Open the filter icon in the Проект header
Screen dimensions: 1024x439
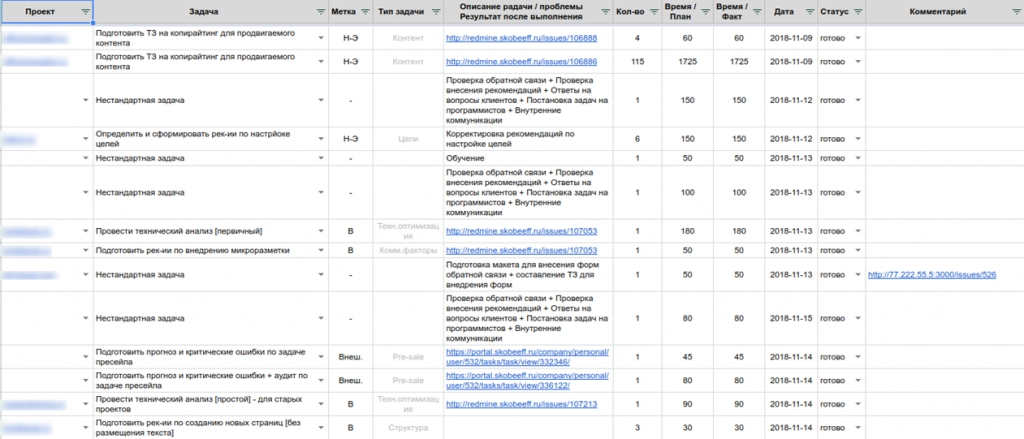[86, 12]
